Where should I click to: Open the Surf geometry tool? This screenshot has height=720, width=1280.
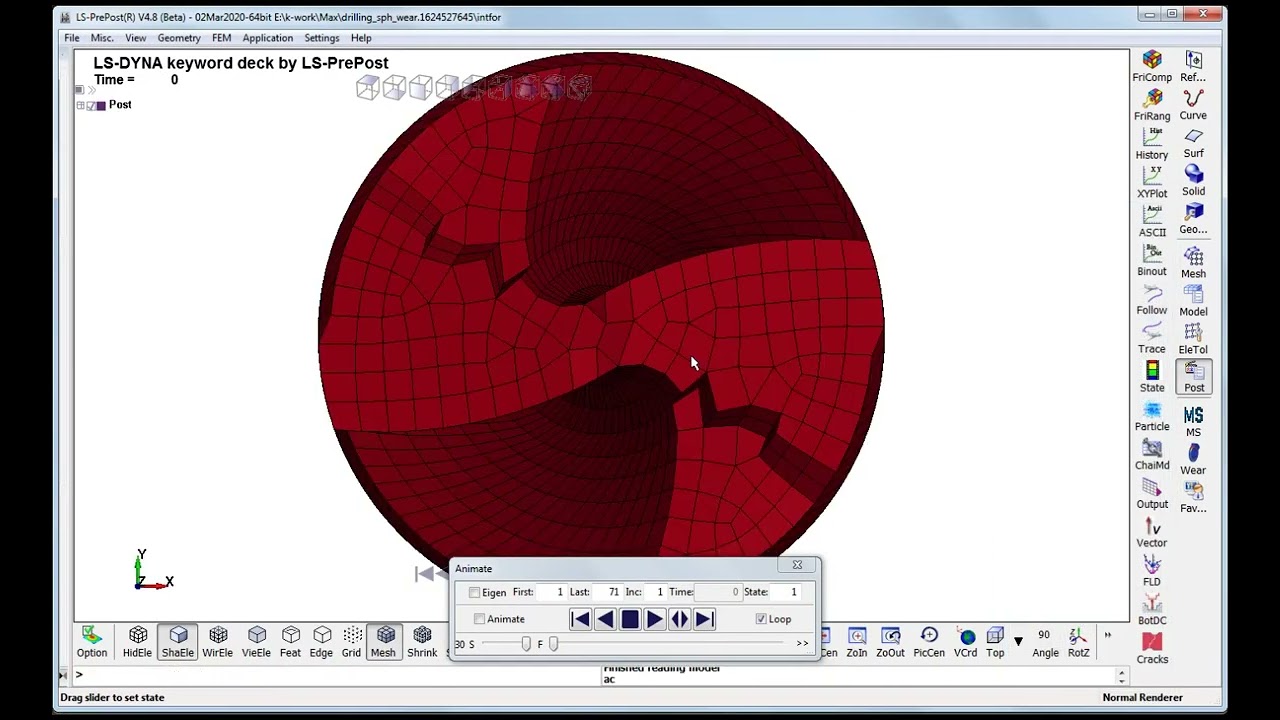click(x=1193, y=143)
